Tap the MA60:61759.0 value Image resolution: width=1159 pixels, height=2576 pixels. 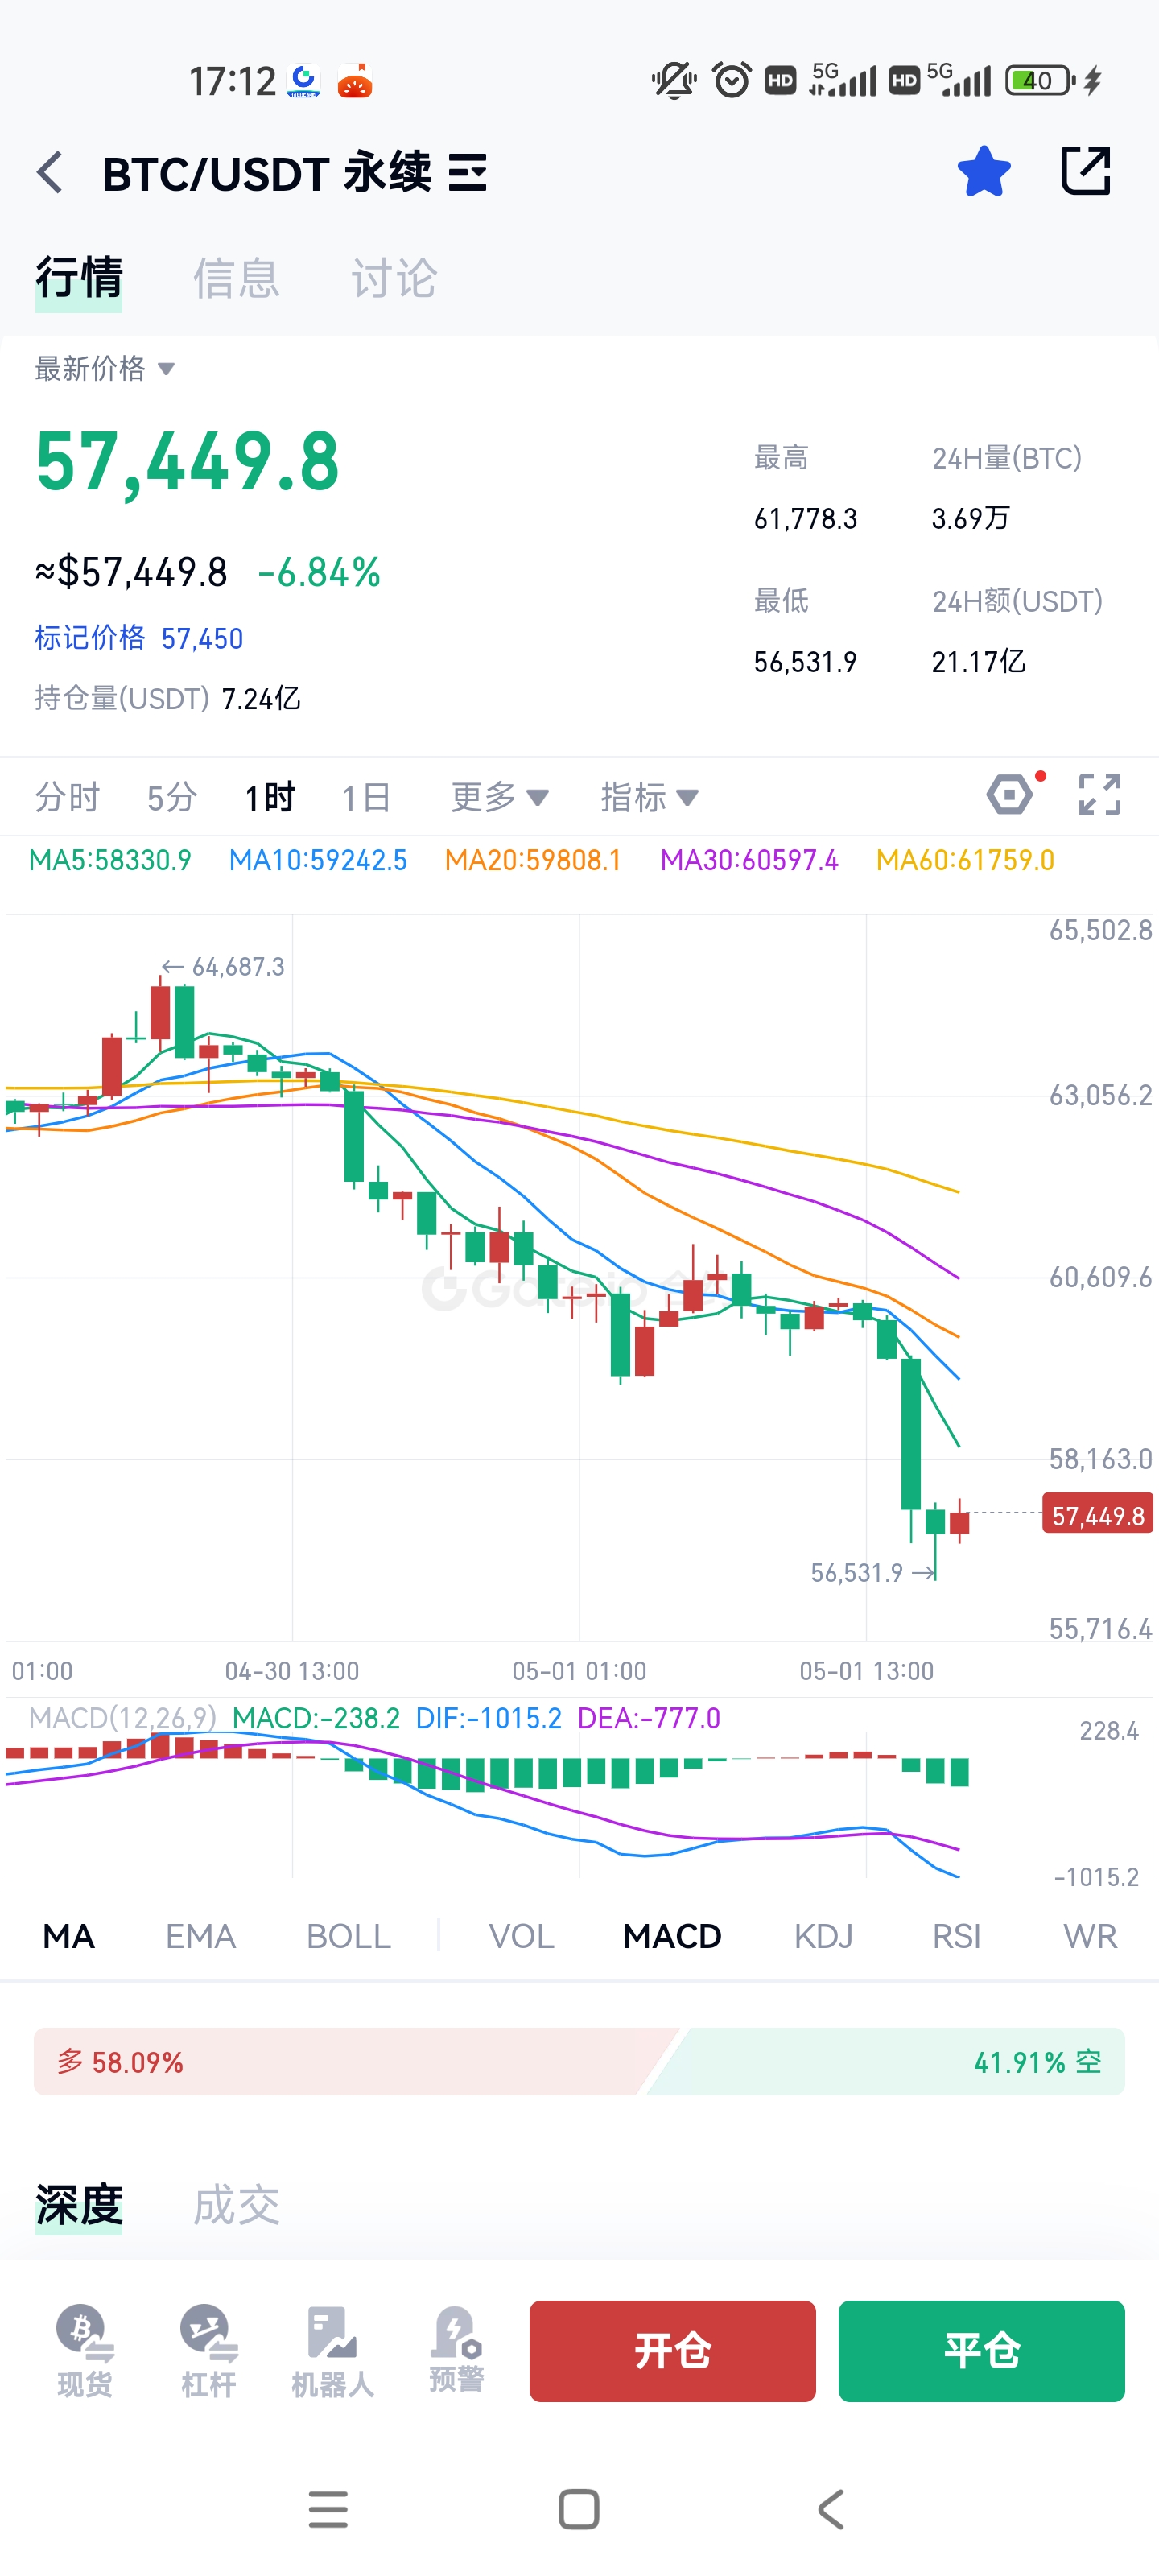[x=965, y=860]
